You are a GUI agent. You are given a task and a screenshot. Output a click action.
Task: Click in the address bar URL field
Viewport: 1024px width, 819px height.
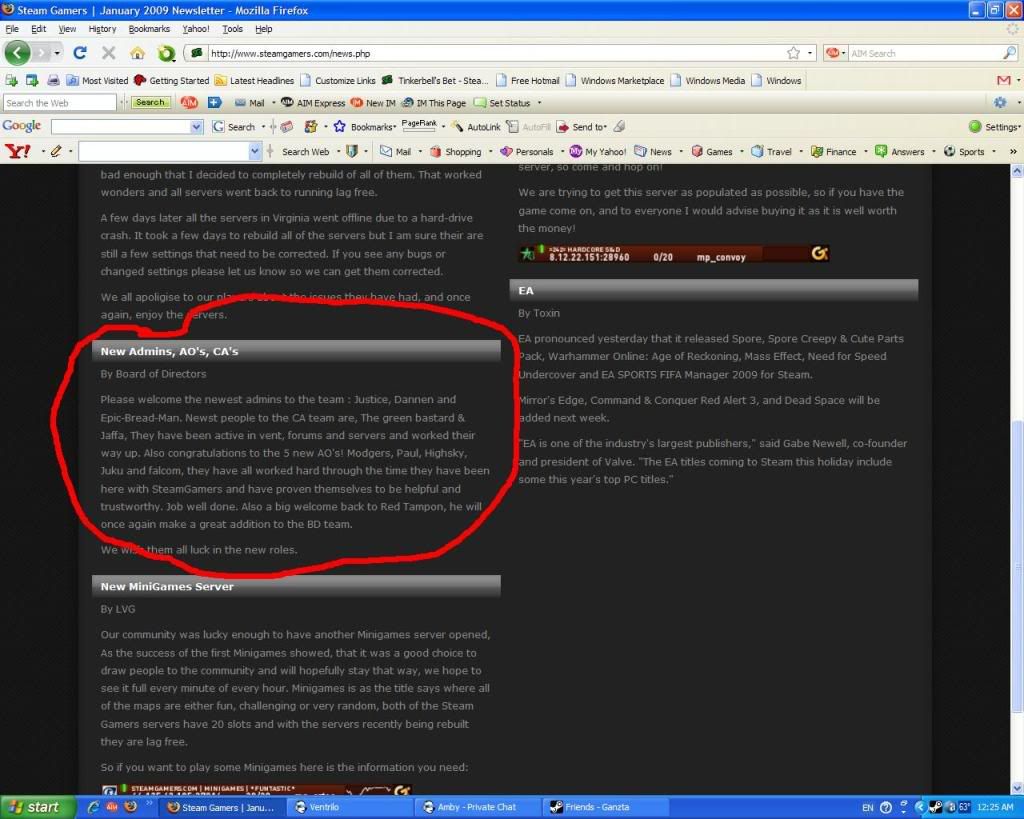click(x=496, y=54)
